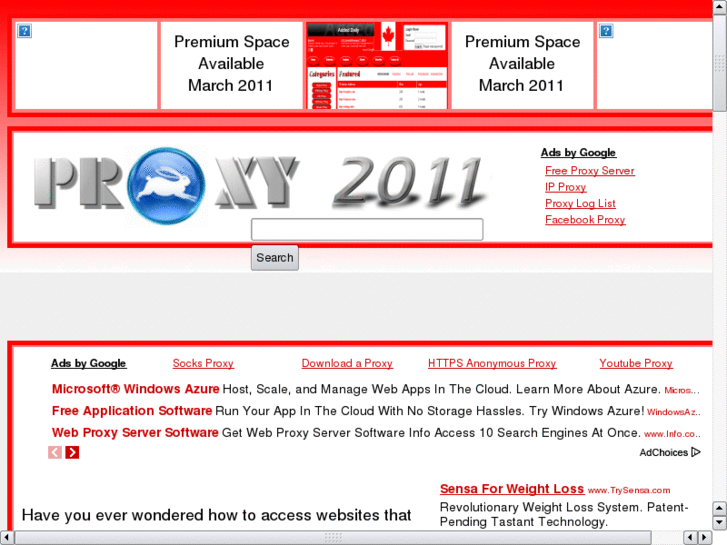Open the Ads by Google link near the logo
The height and width of the screenshot is (545, 727).
click(x=578, y=153)
